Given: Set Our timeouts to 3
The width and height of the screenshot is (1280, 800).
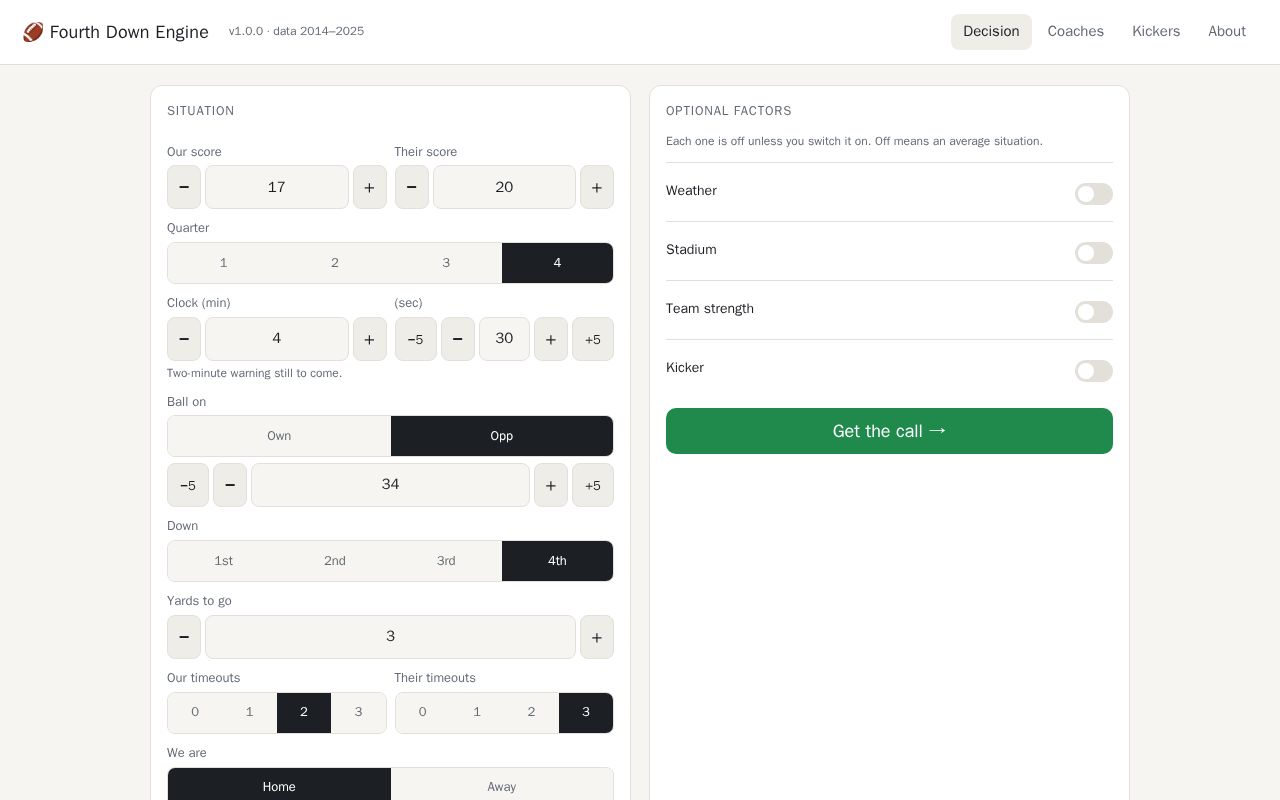Looking at the screenshot, I should tap(358, 713).
